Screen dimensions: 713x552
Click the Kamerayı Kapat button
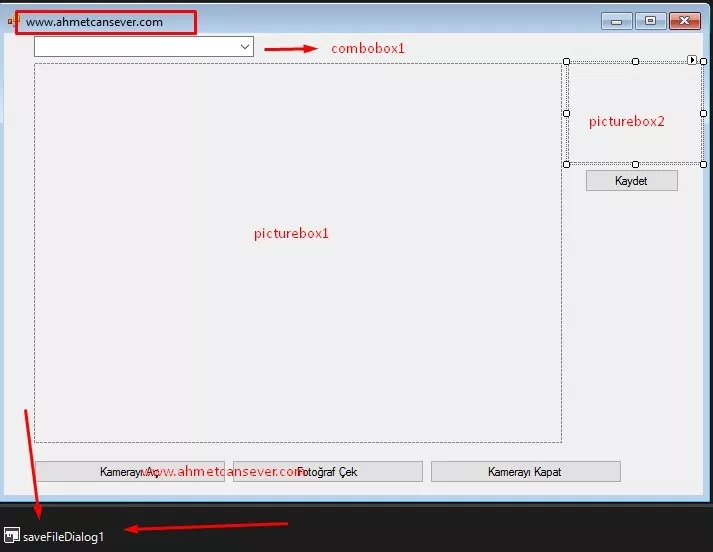click(x=526, y=472)
